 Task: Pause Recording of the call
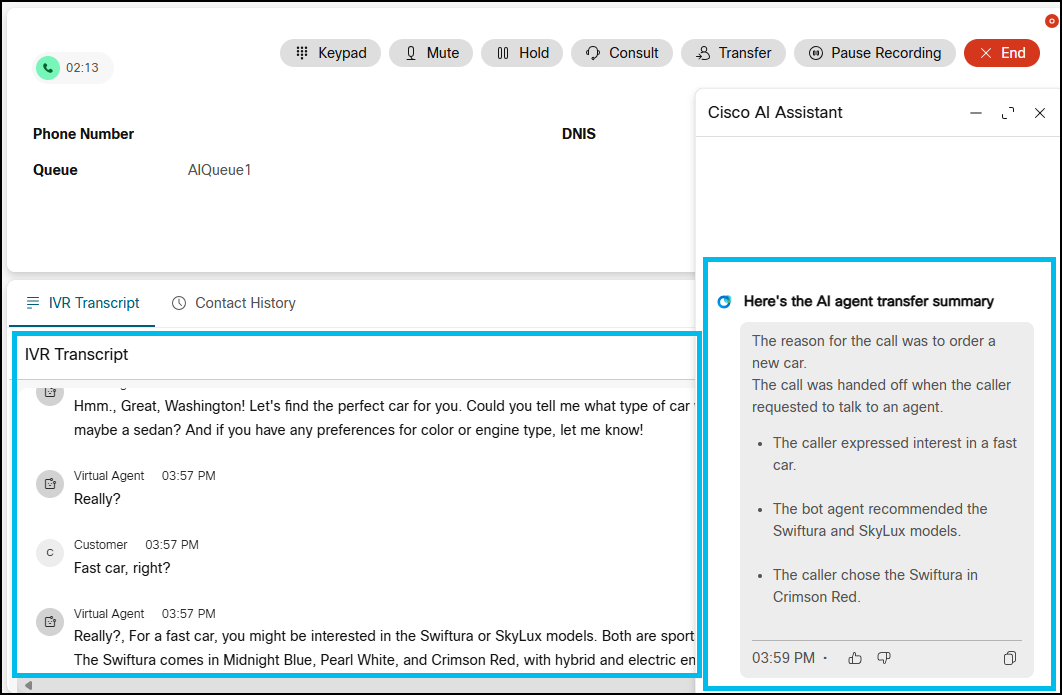pyautogui.click(x=874, y=53)
